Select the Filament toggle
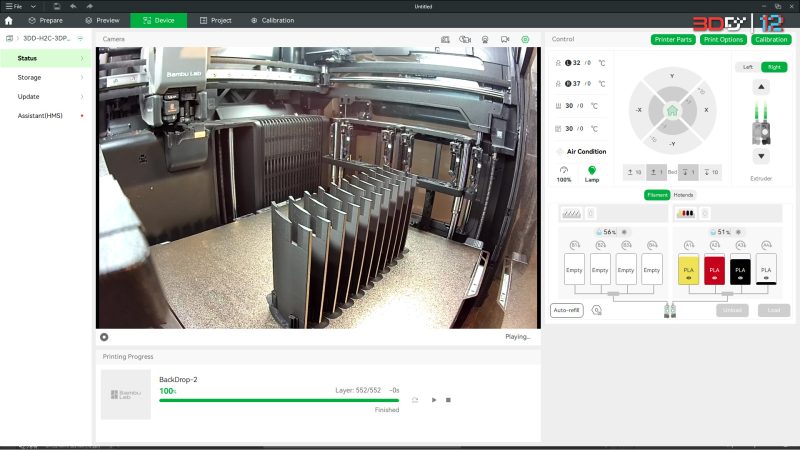 pyautogui.click(x=657, y=194)
